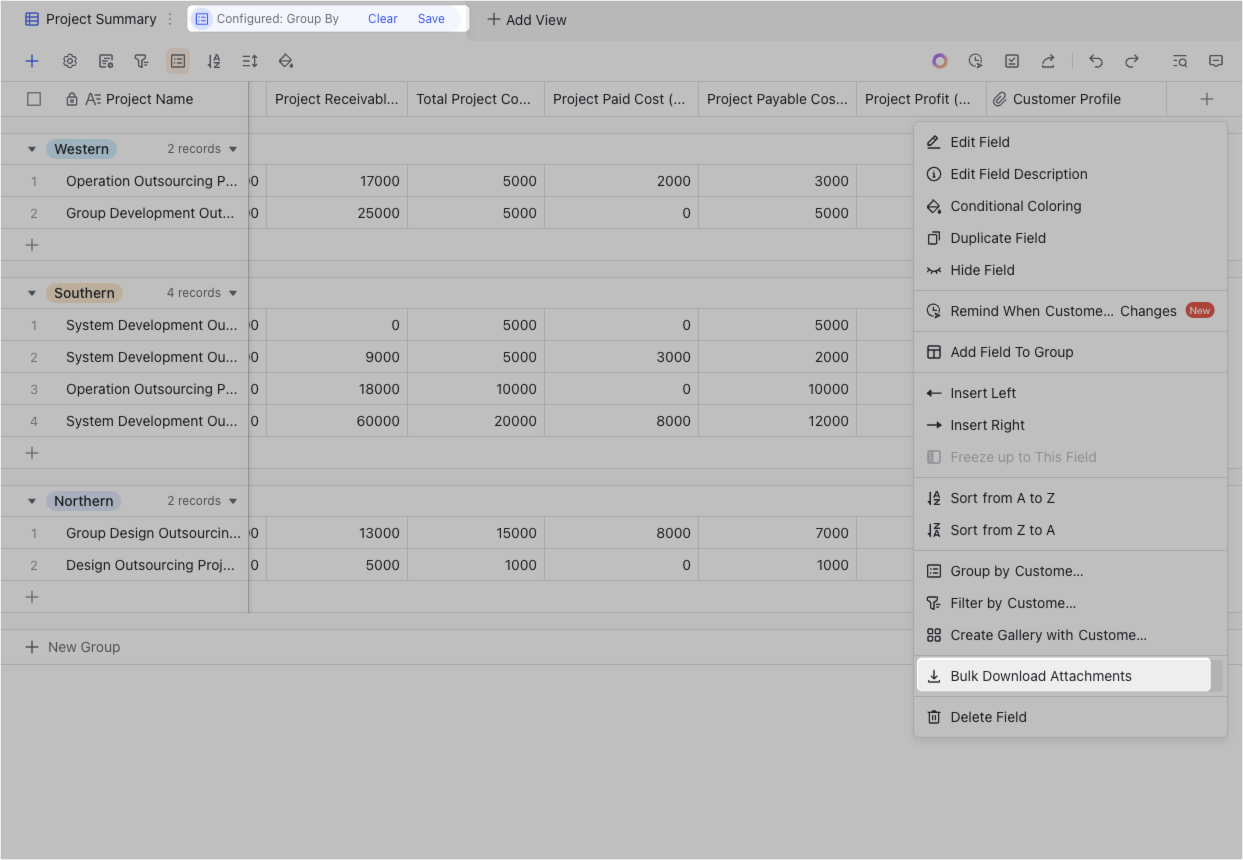Choose Insert Left
The image size is (1243, 860).
(x=1070, y=393)
